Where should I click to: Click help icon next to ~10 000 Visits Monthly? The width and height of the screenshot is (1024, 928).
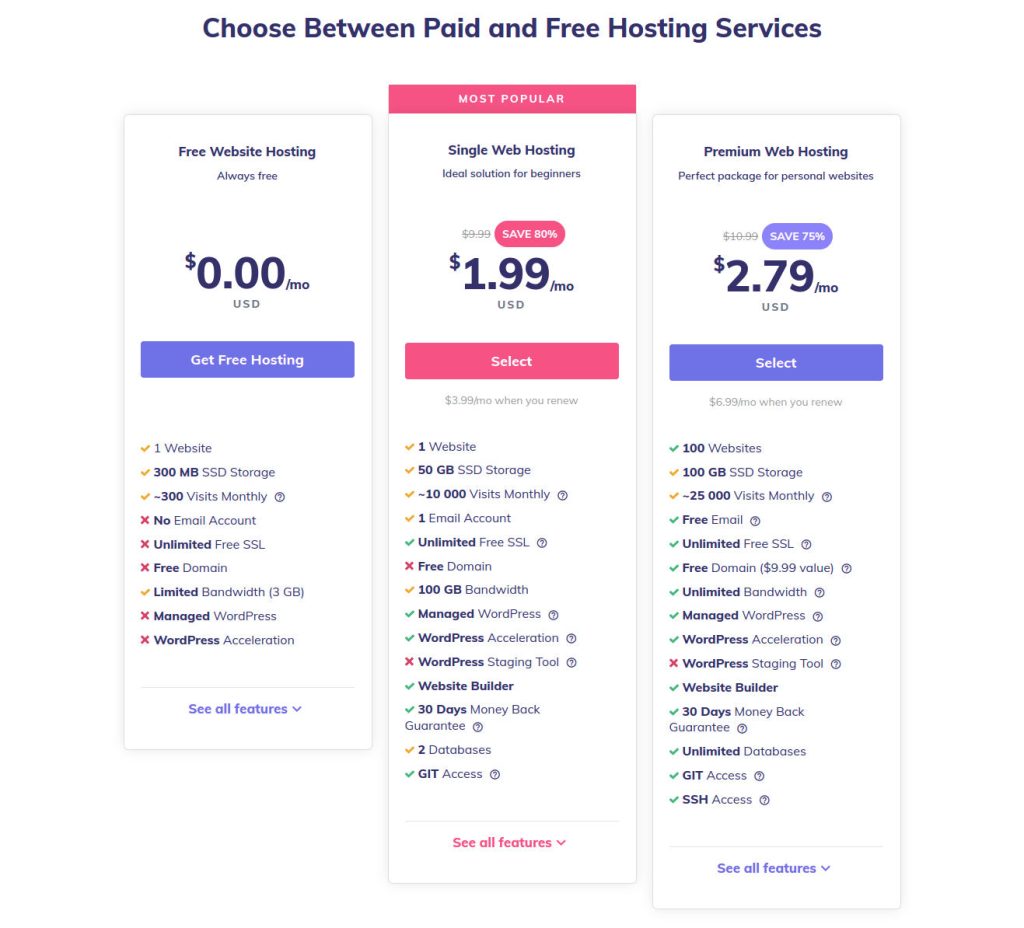pos(563,495)
